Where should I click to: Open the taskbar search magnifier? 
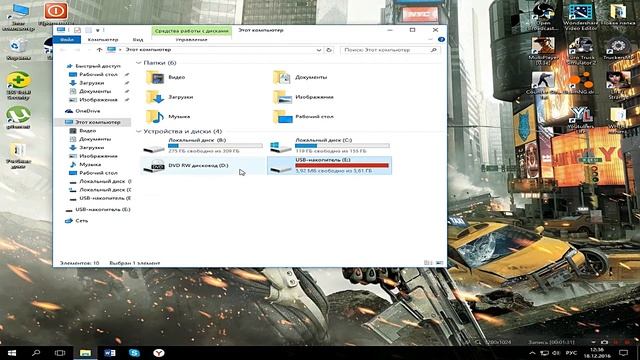pos(36,353)
